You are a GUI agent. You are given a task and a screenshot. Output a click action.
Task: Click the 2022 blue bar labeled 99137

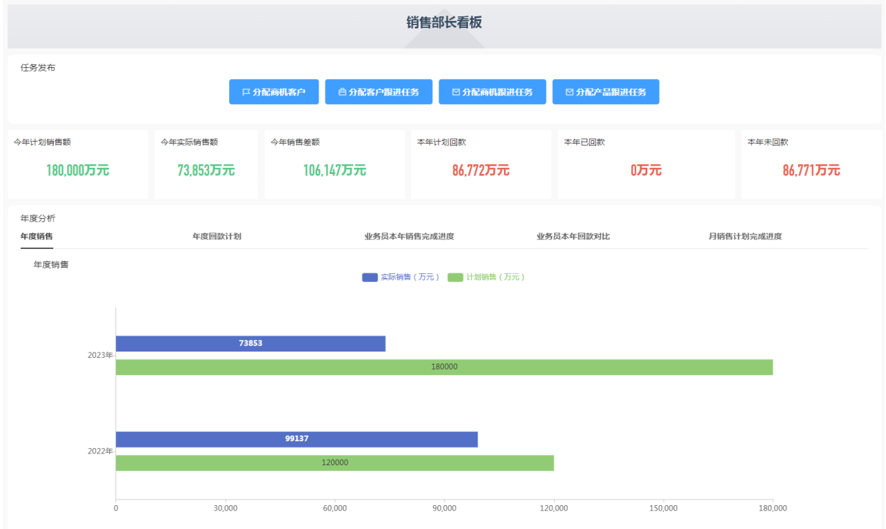click(x=296, y=439)
